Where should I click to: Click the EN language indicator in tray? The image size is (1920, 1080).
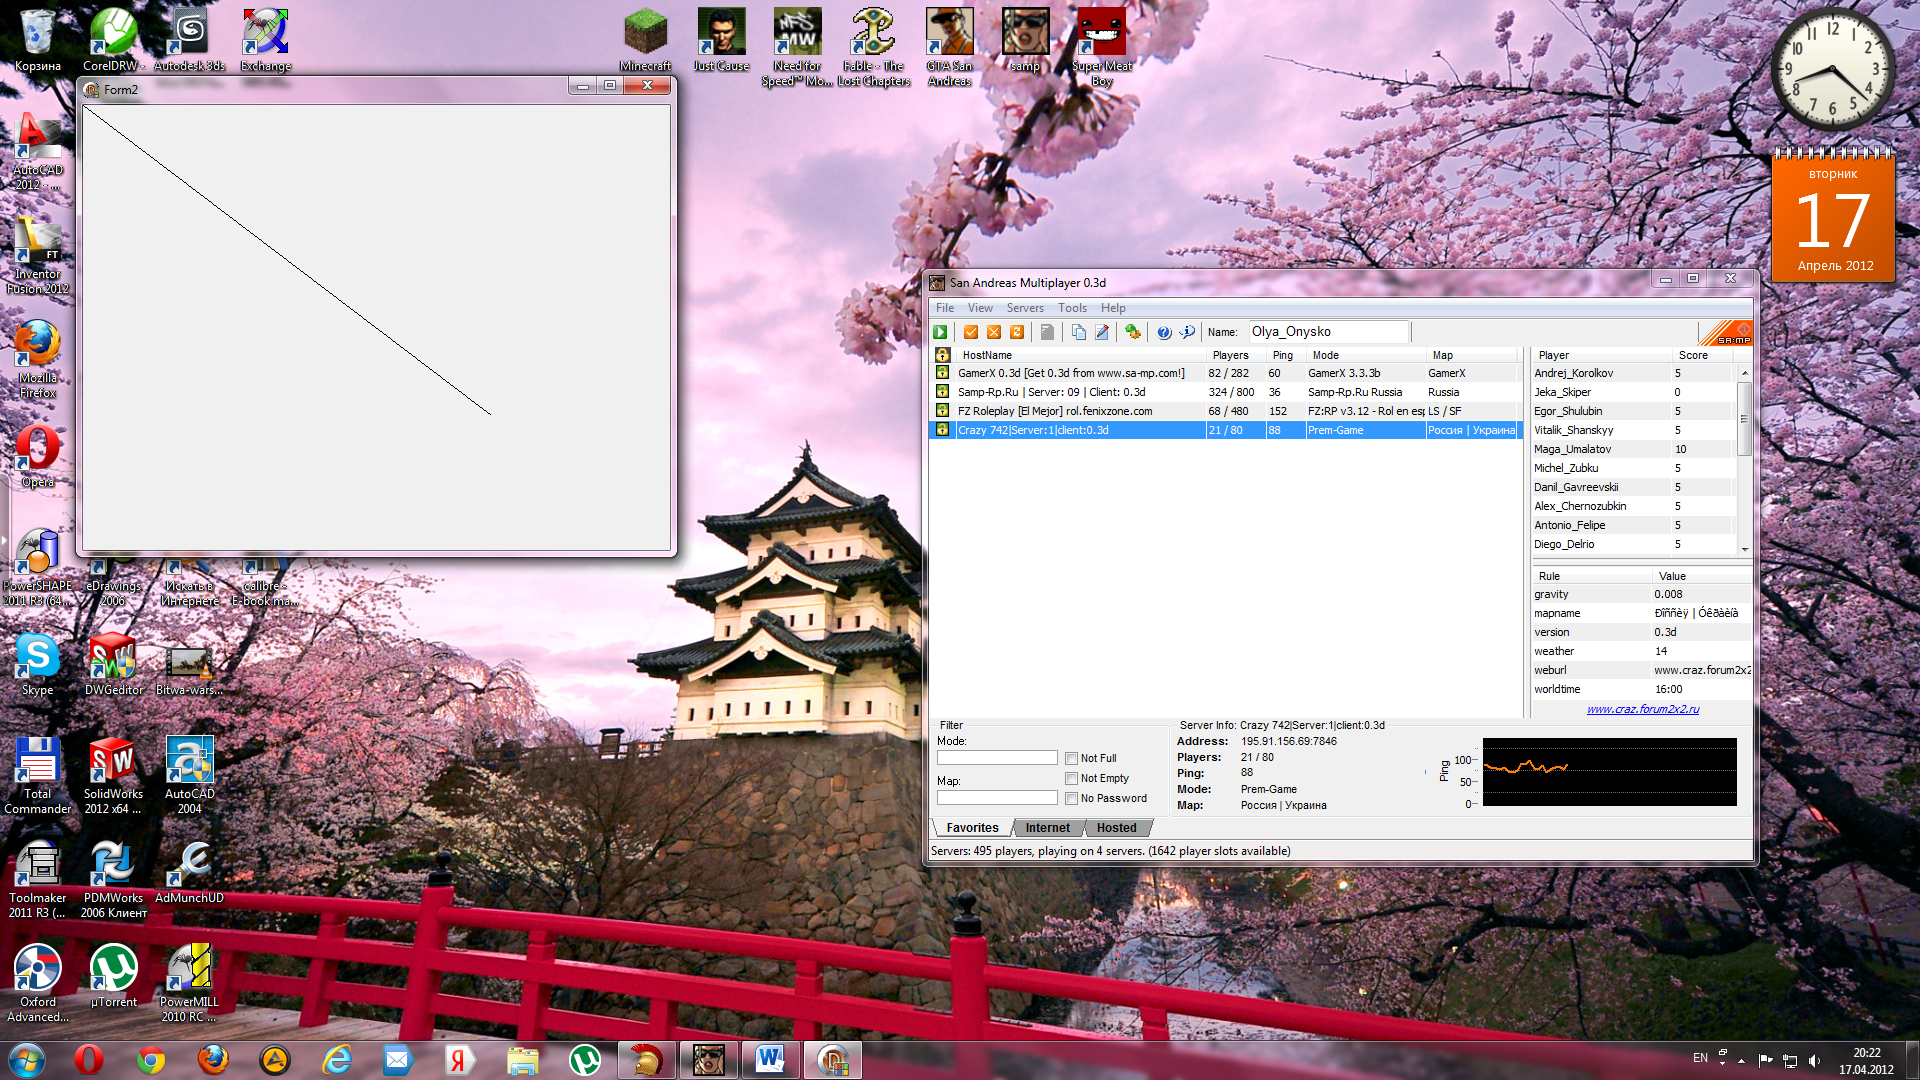[1700, 1058]
